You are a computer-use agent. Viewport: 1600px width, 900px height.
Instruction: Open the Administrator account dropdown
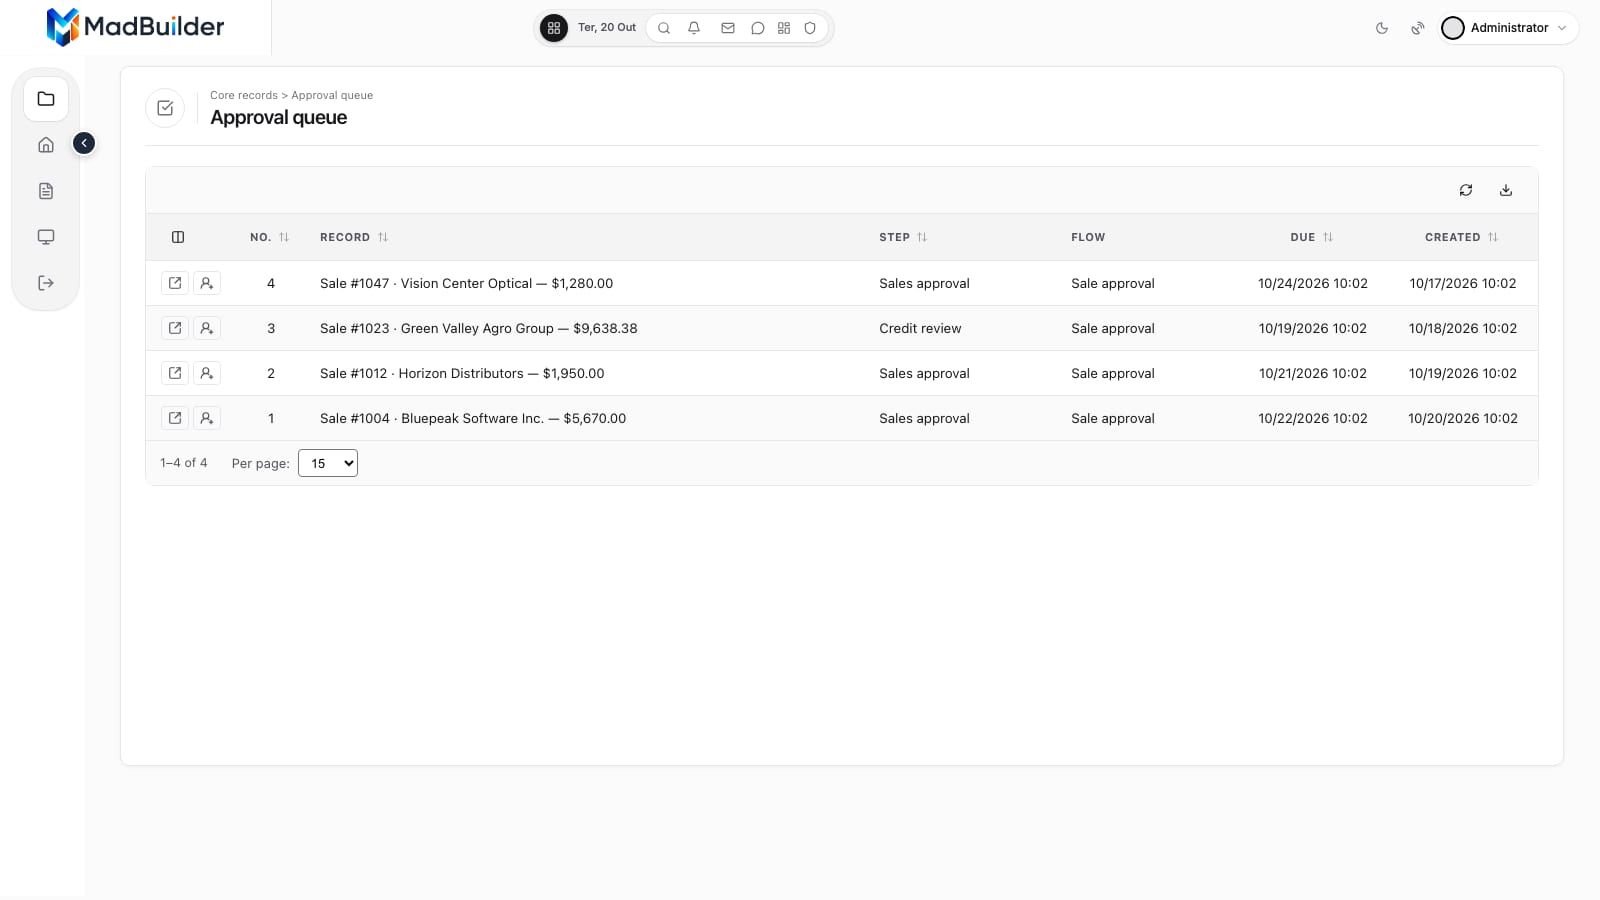click(x=1508, y=28)
